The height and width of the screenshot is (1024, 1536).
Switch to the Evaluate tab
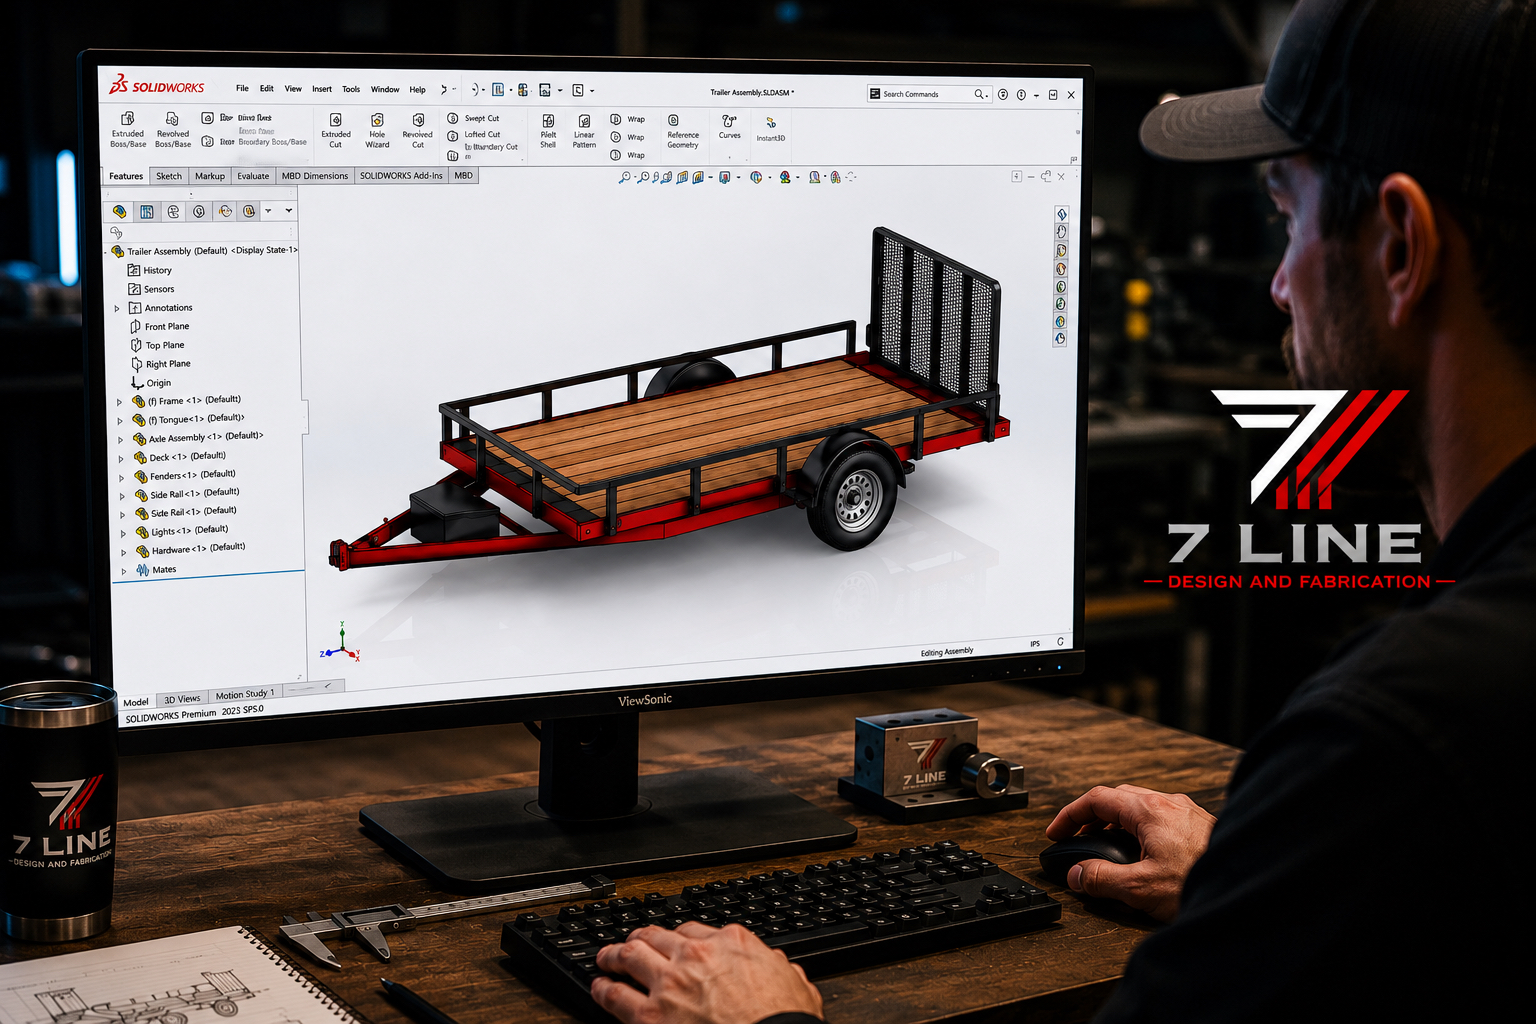tap(253, 176)
